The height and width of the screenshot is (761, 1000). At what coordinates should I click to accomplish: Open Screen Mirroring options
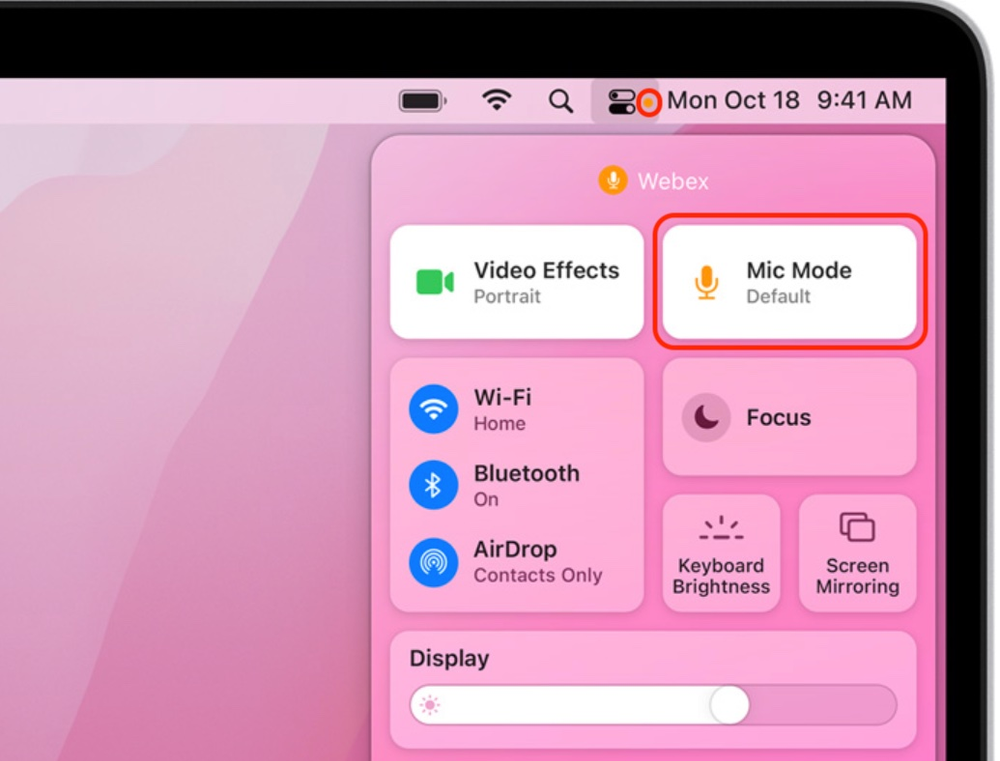tap(858, 554)
